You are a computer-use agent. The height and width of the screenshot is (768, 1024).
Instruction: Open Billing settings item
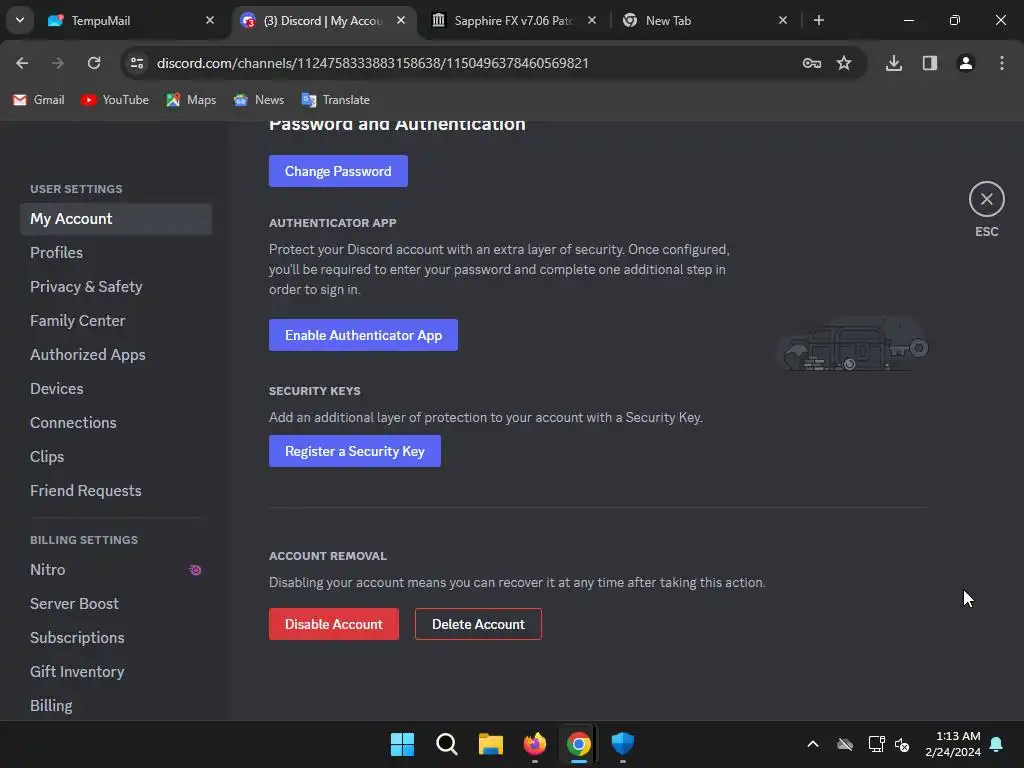pyautogui.click(x=116, y=705)
